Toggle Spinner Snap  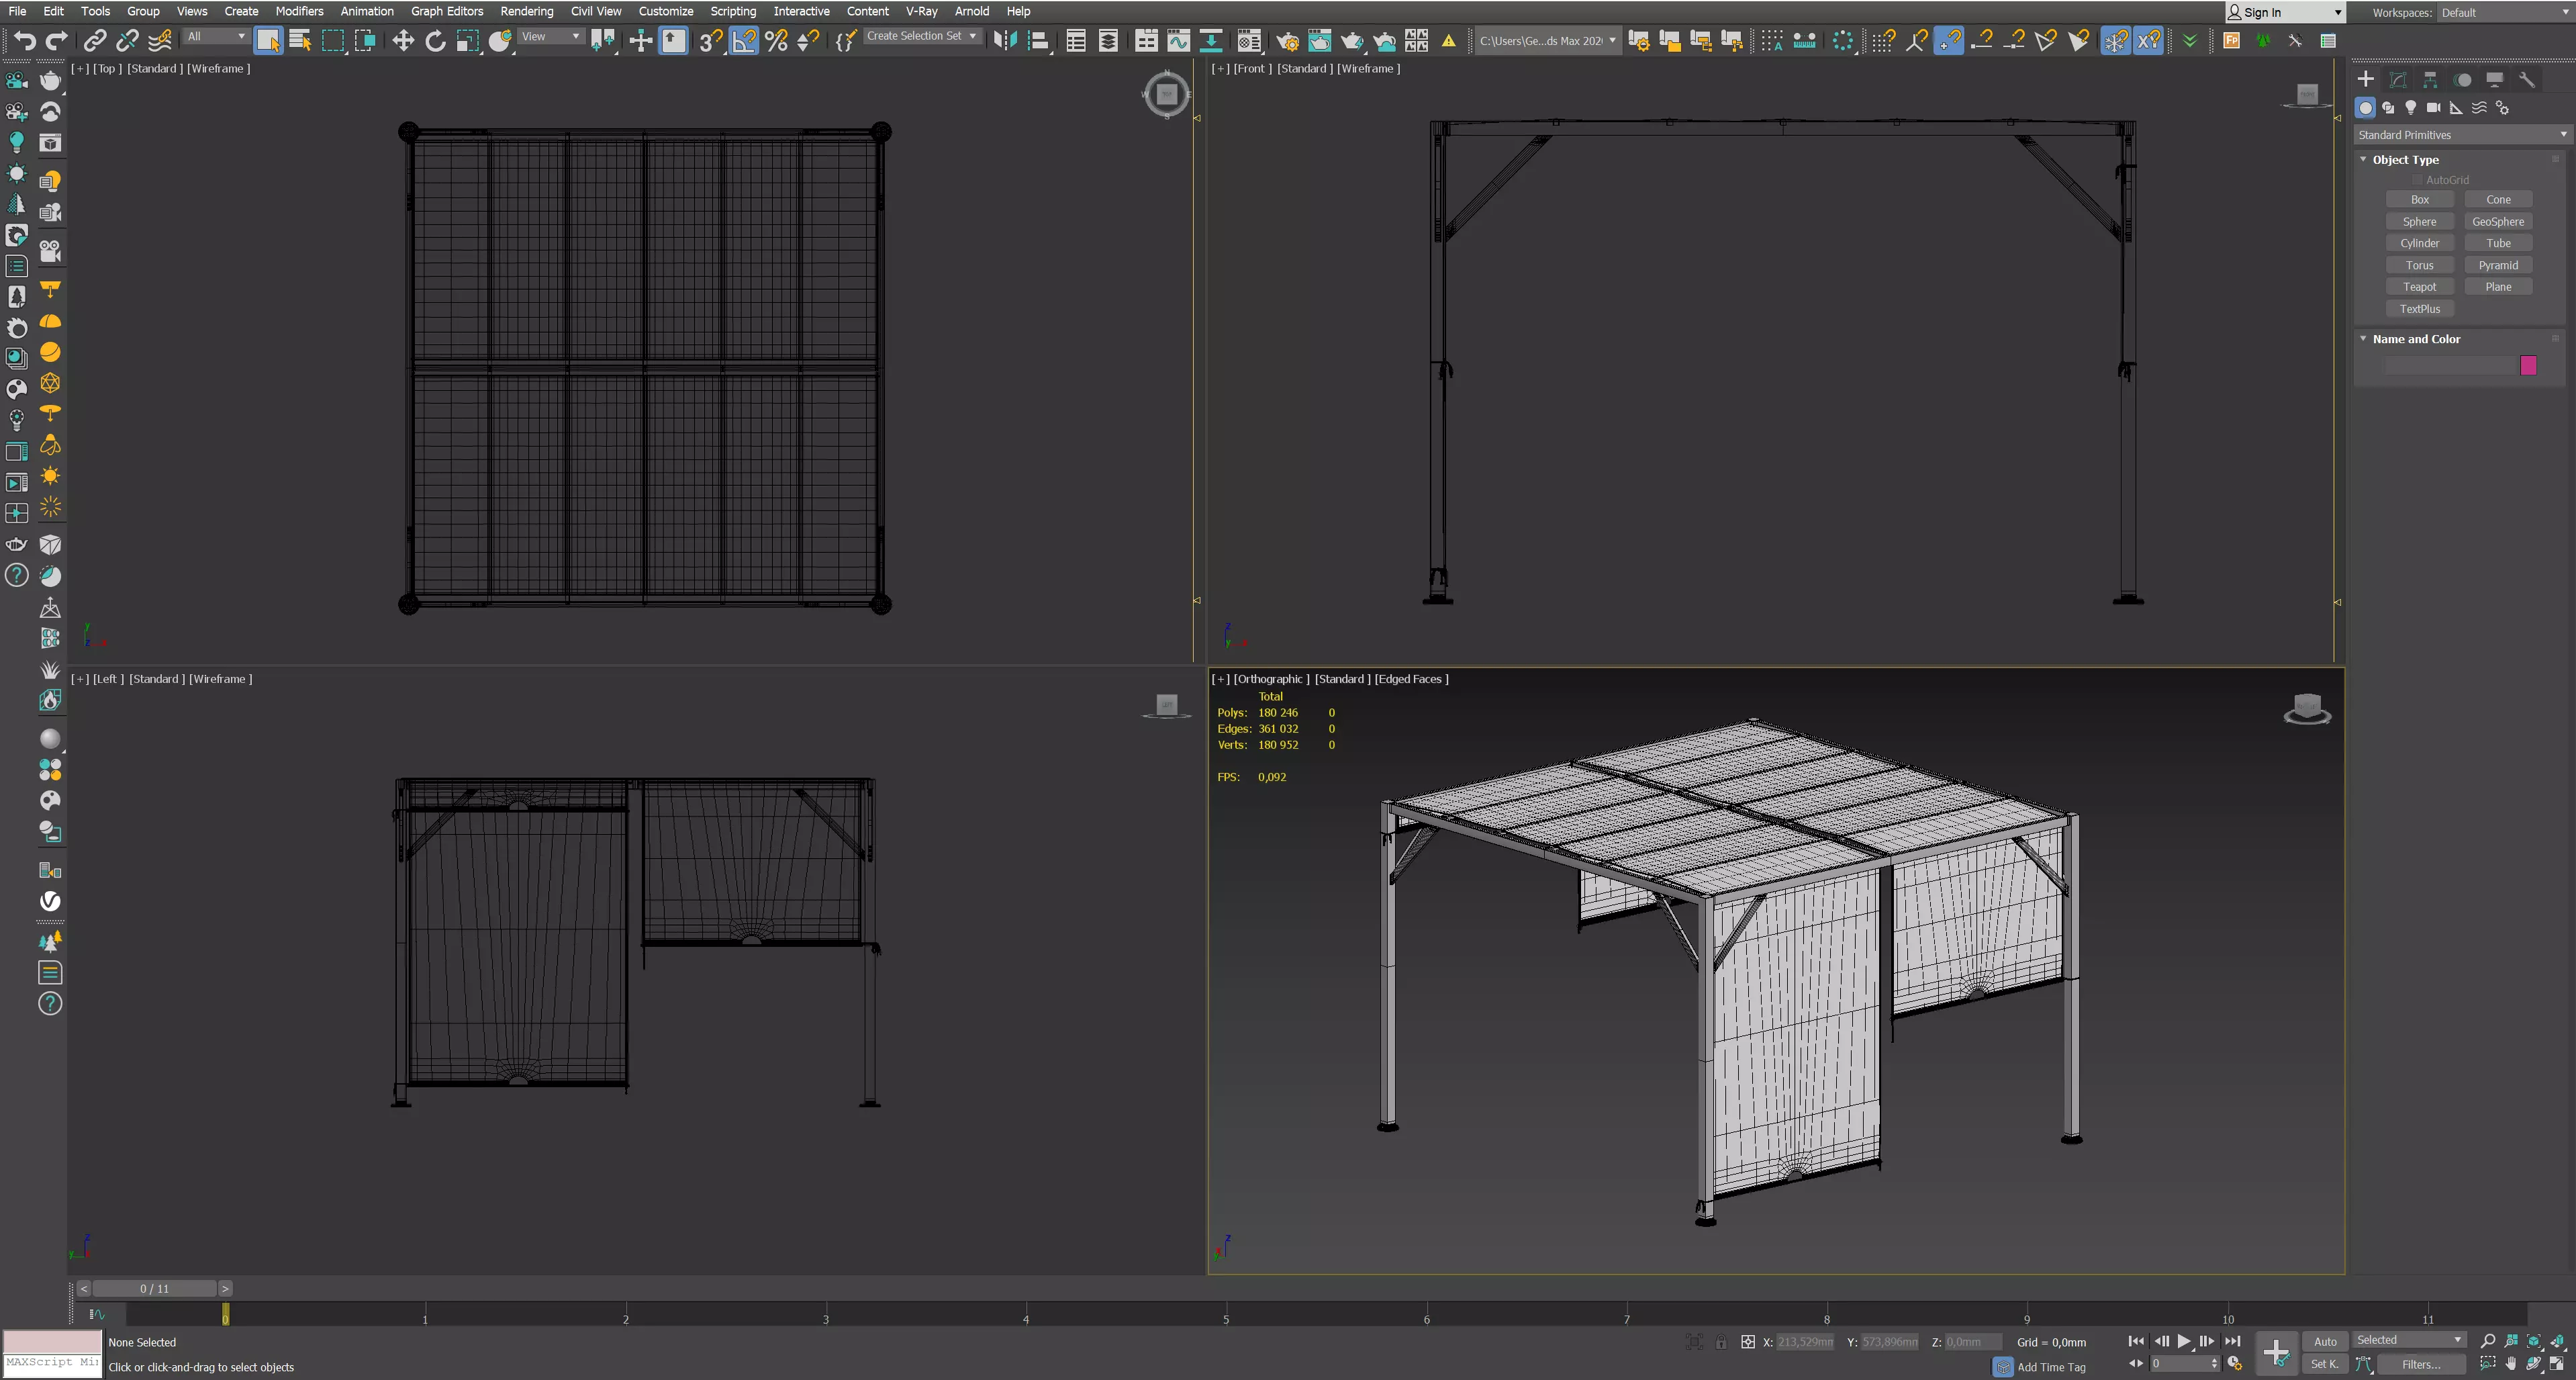[x=808, y=40]
